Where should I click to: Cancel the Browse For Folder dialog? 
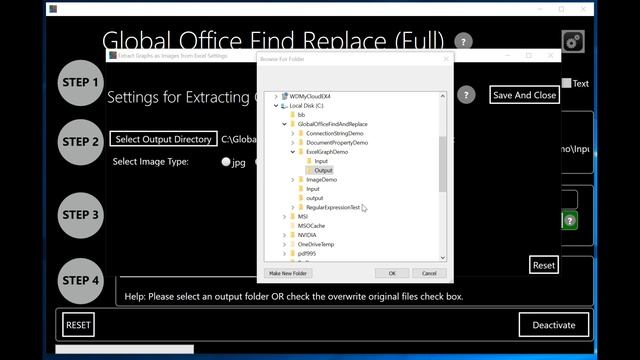[429, 273]
